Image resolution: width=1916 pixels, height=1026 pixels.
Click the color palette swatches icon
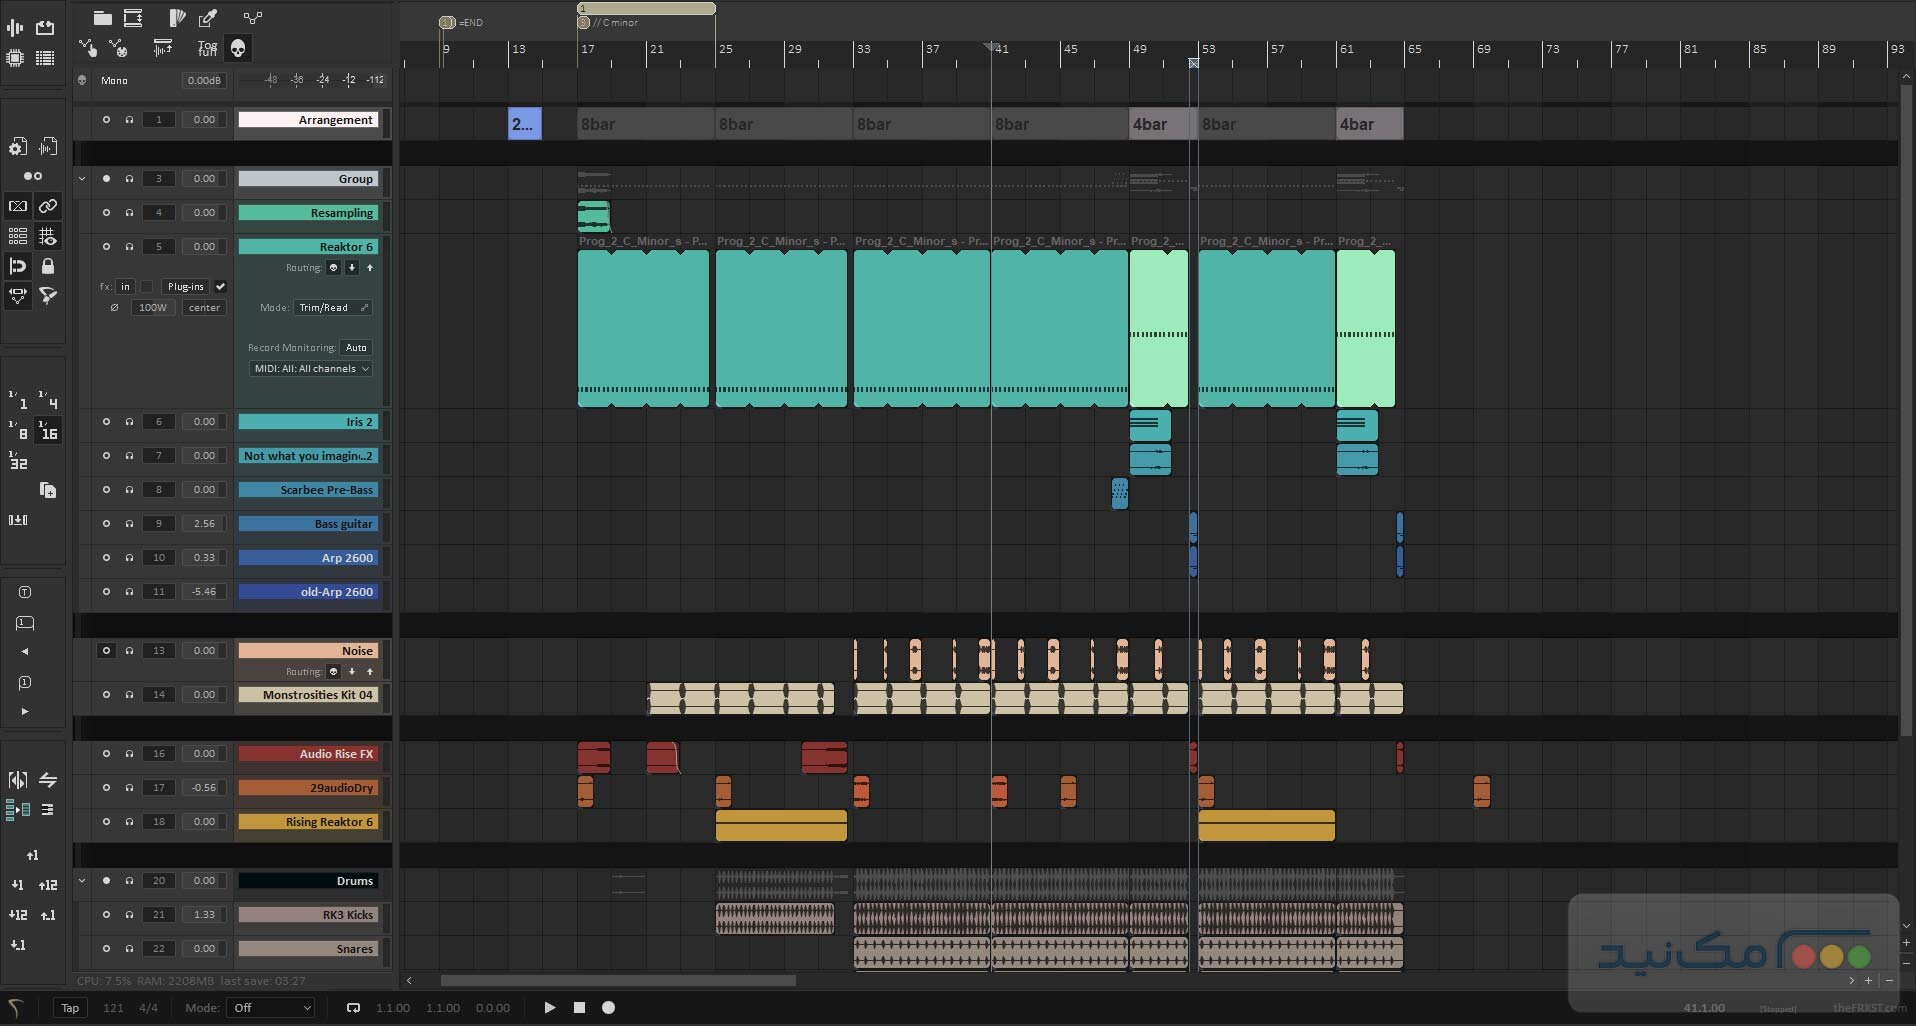click(177, 18)
